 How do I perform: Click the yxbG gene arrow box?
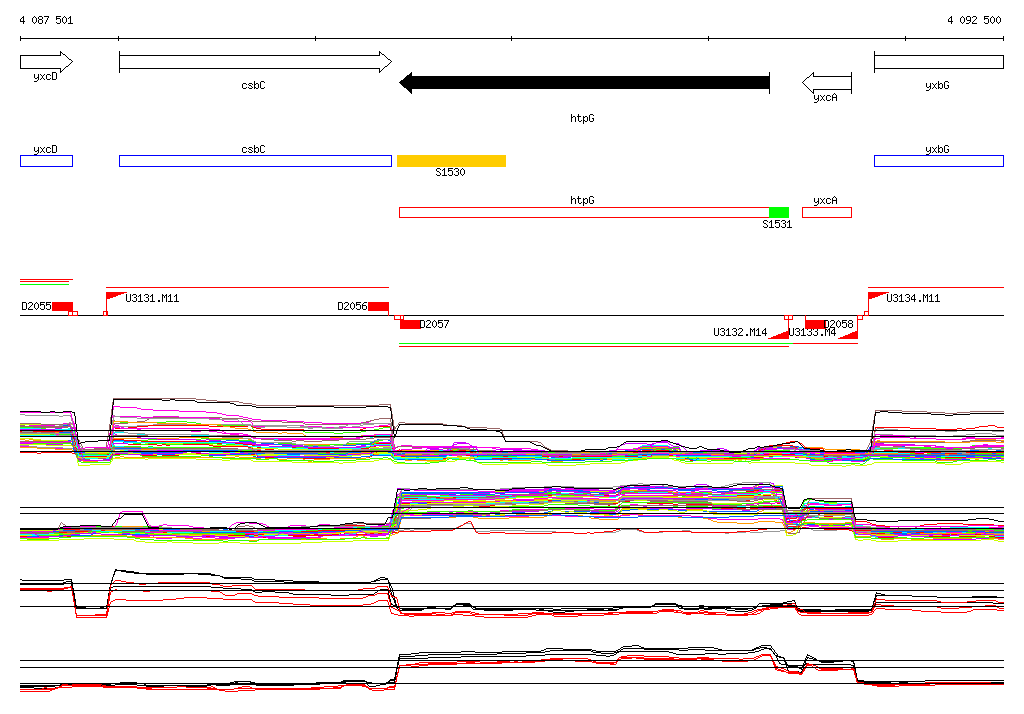tap(939, 62)
